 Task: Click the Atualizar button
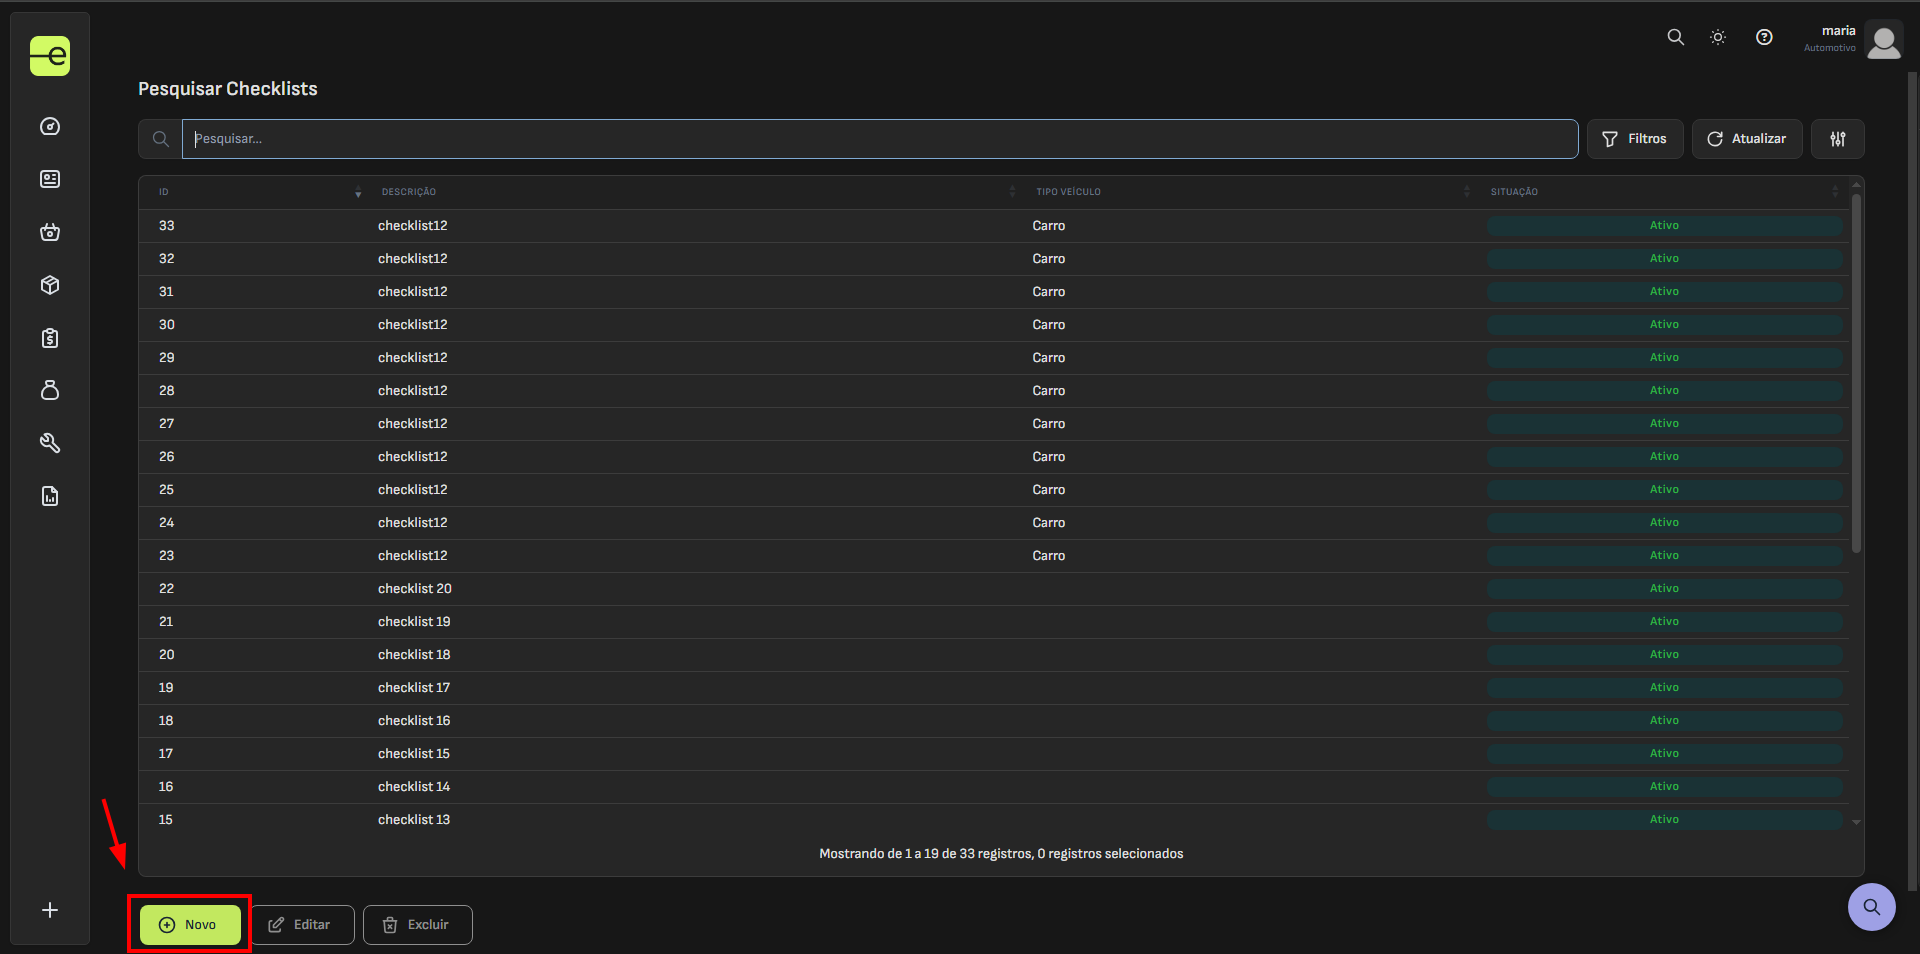1747,139
